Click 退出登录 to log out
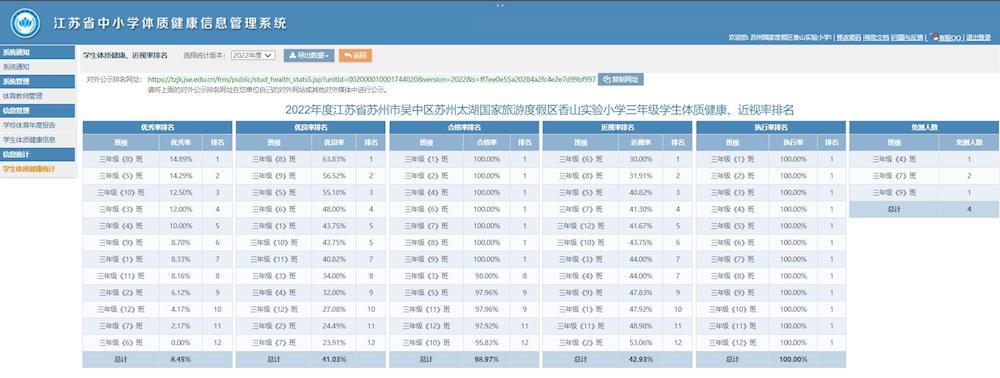Image resolution: width=1000 pixels, height=378 pixels. pos(978,38)
